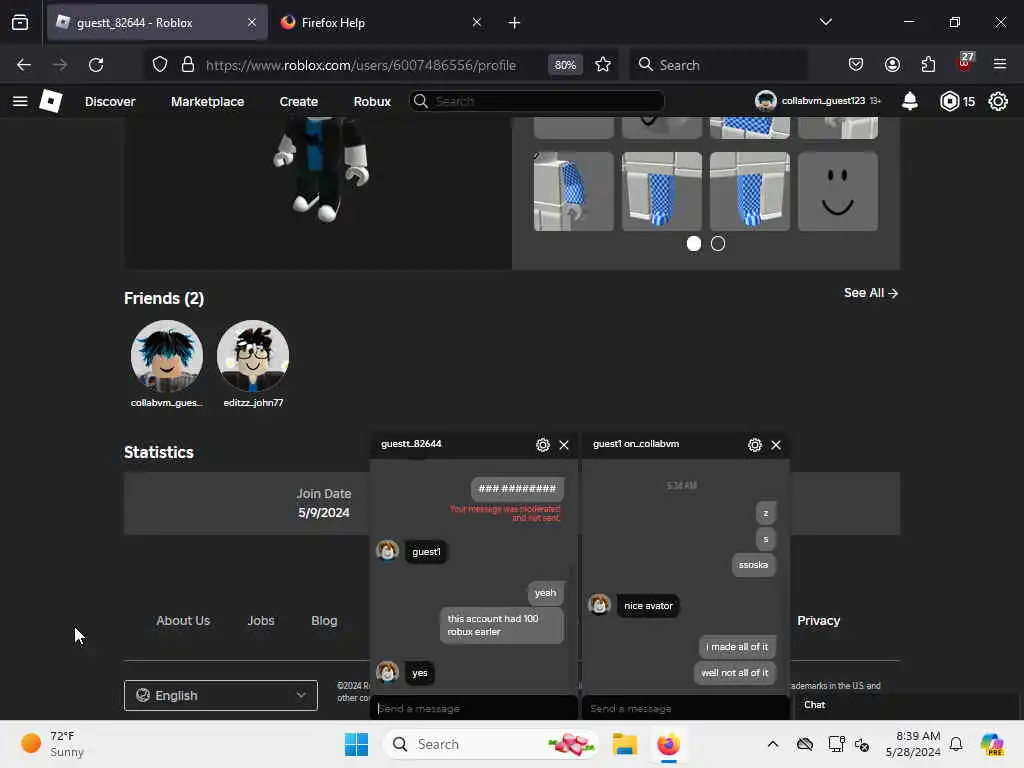Click the Roblox logo home icon

point(51,101)
